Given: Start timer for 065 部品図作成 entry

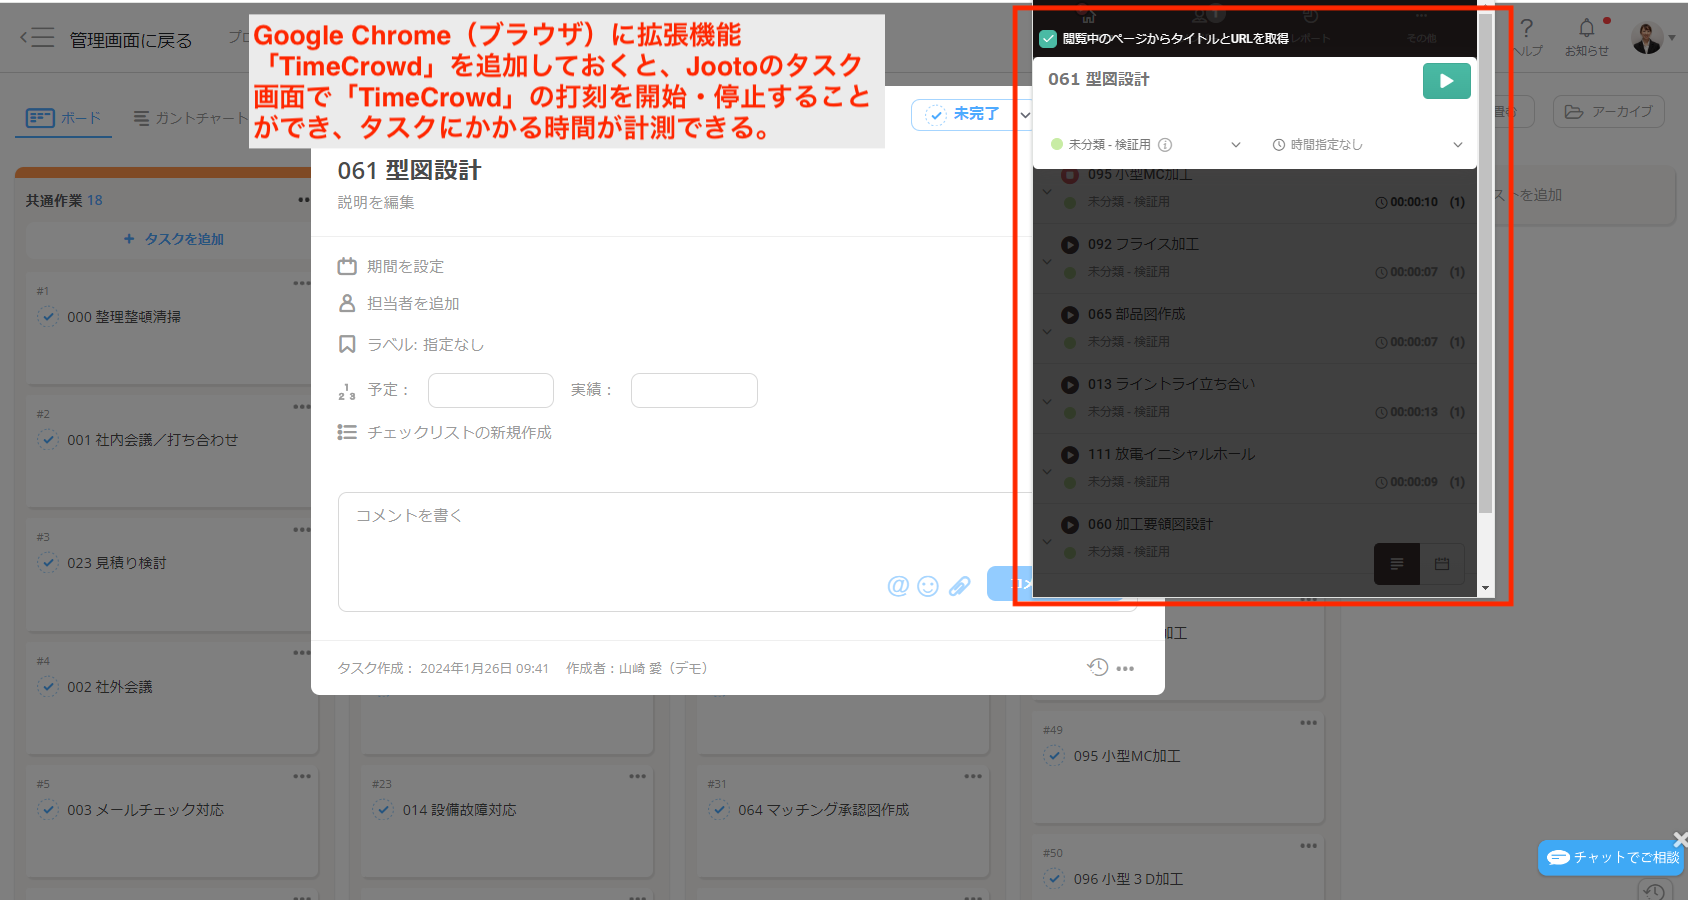Looking at the screenshot, I should click(x=1070, y=314).
